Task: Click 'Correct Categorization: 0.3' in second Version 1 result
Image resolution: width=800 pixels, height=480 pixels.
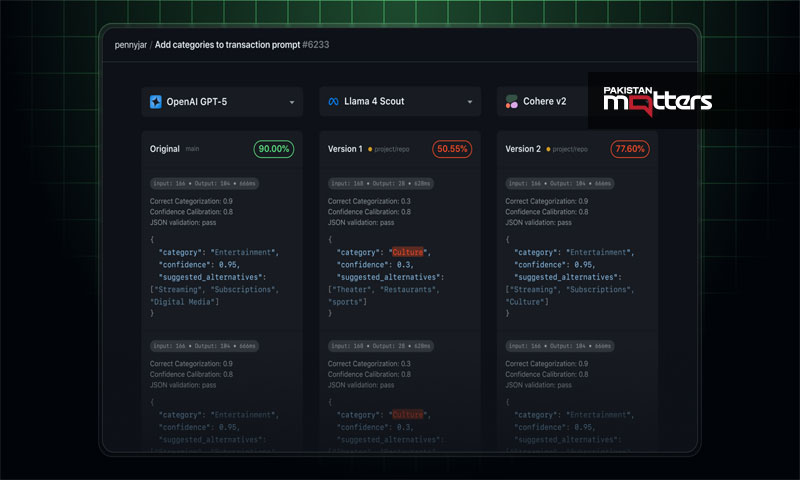Action: coord(369,364)
